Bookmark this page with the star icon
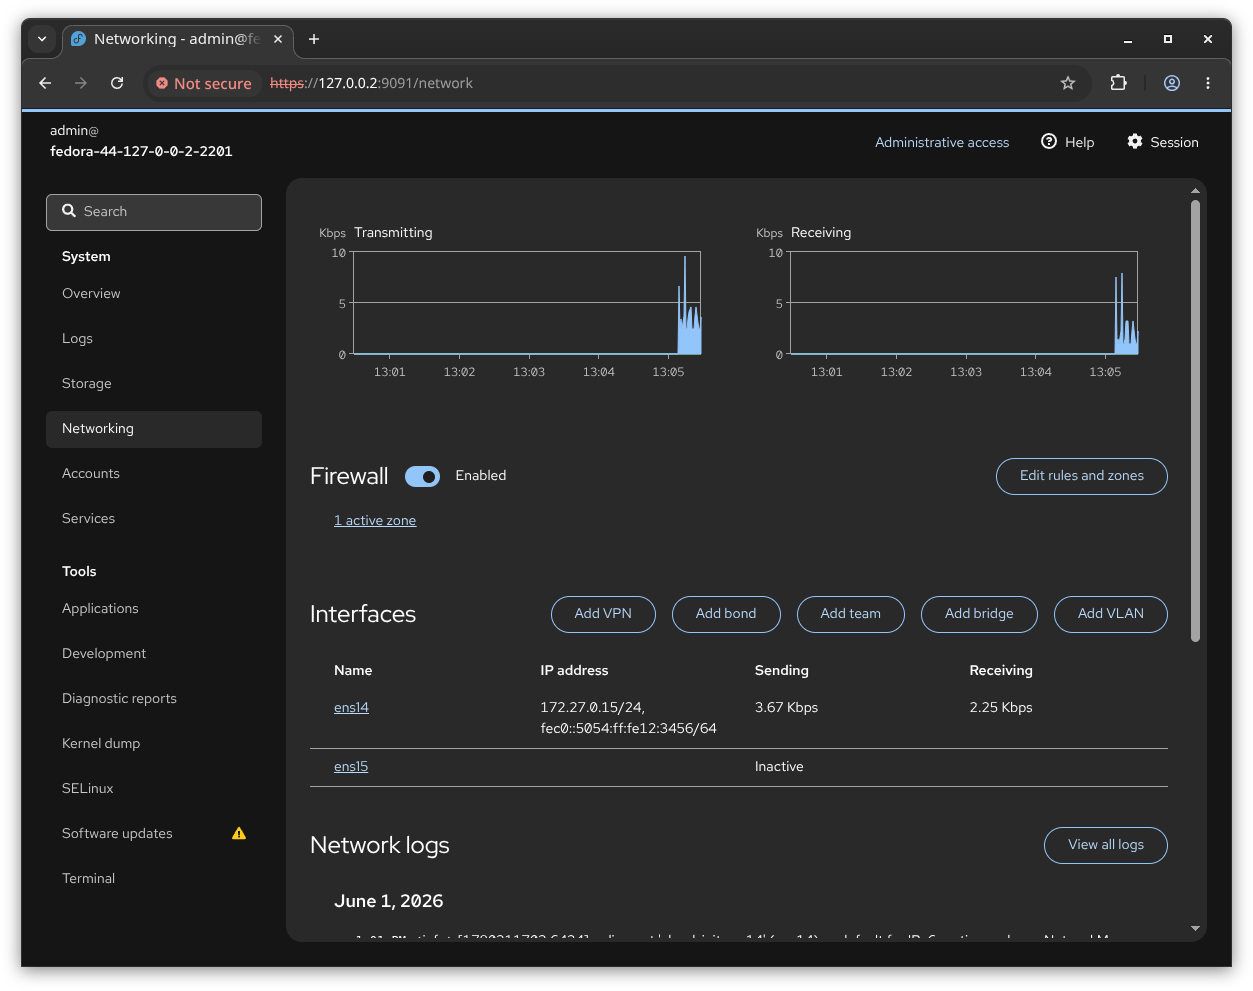 (1068, 83)
